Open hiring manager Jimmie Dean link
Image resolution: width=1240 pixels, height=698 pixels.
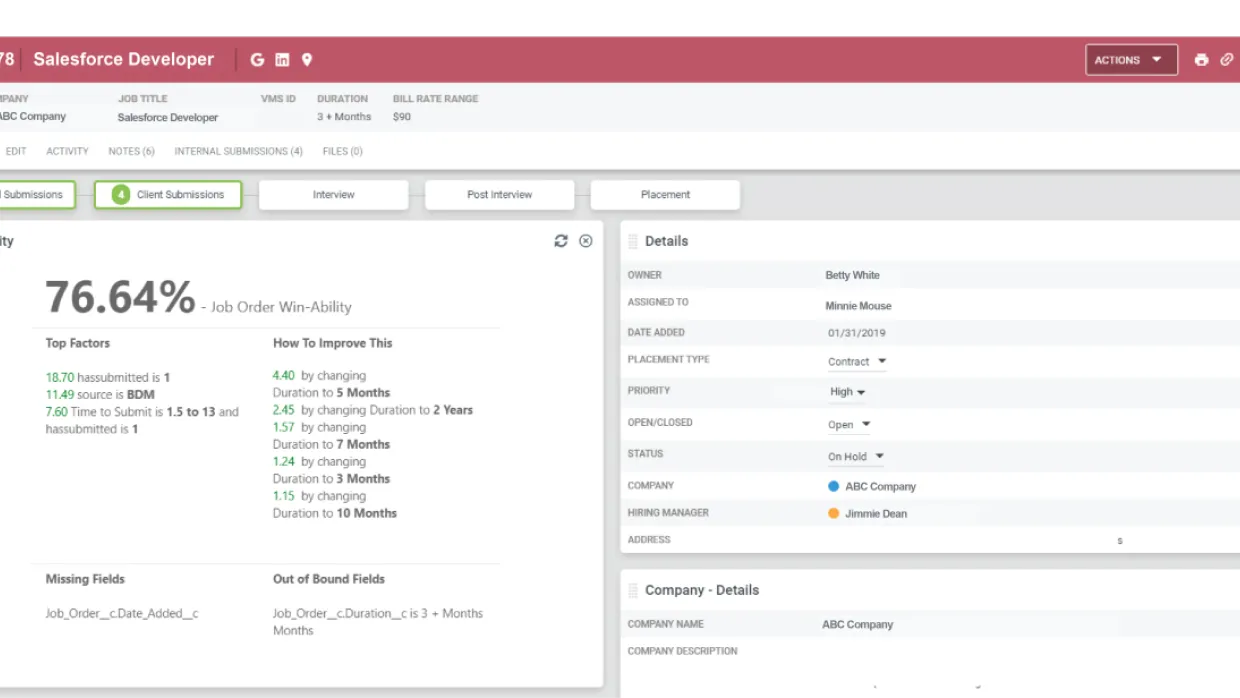click(876, 514)
